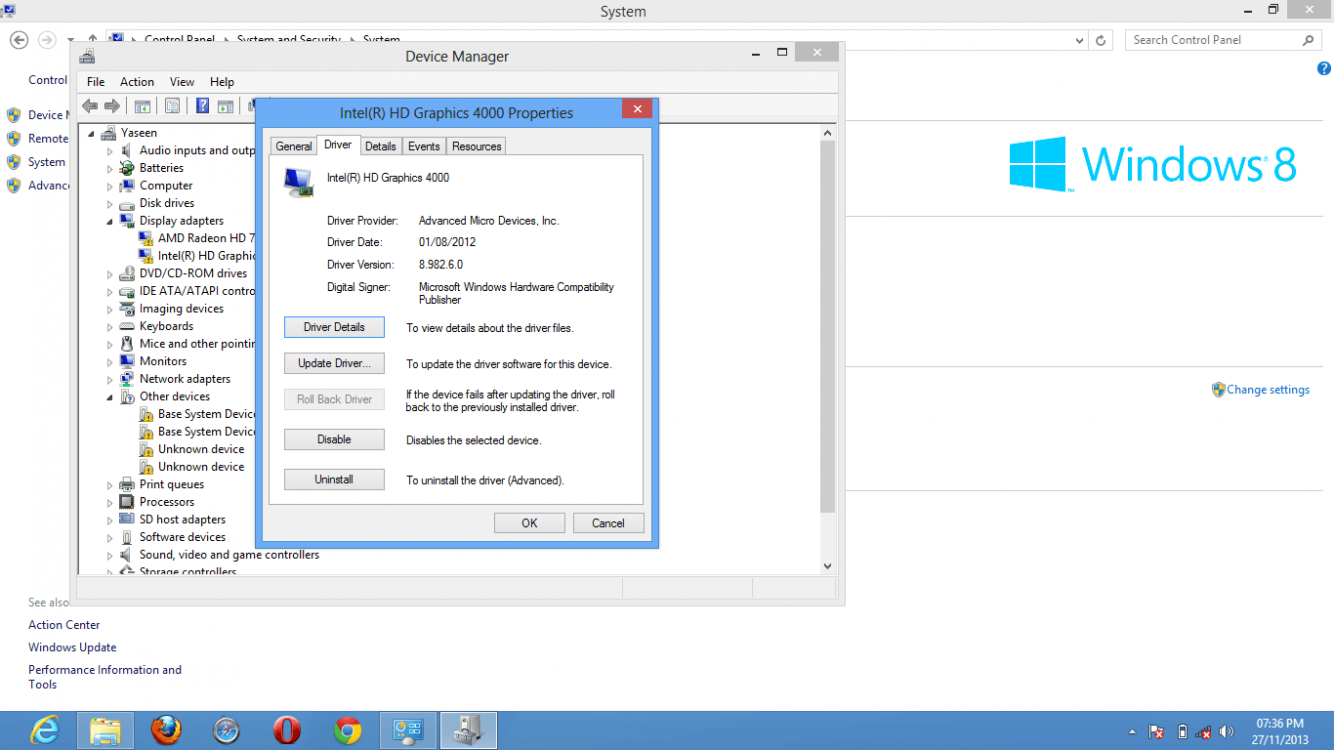Open File Explorer from the taskbar
The height and width of the screenshot is (750, 1334).
105,731
